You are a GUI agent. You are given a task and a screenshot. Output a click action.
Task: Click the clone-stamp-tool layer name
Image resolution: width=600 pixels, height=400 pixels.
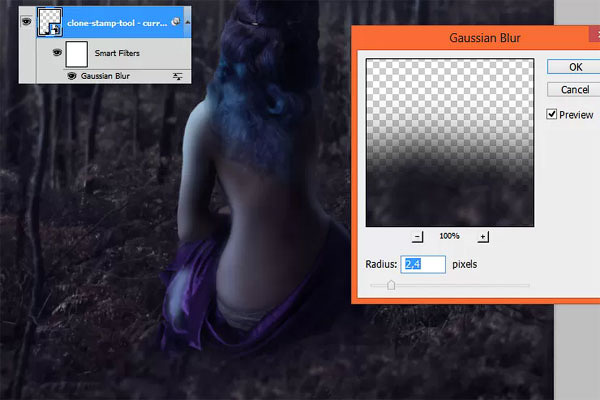(x=117, y=23)
